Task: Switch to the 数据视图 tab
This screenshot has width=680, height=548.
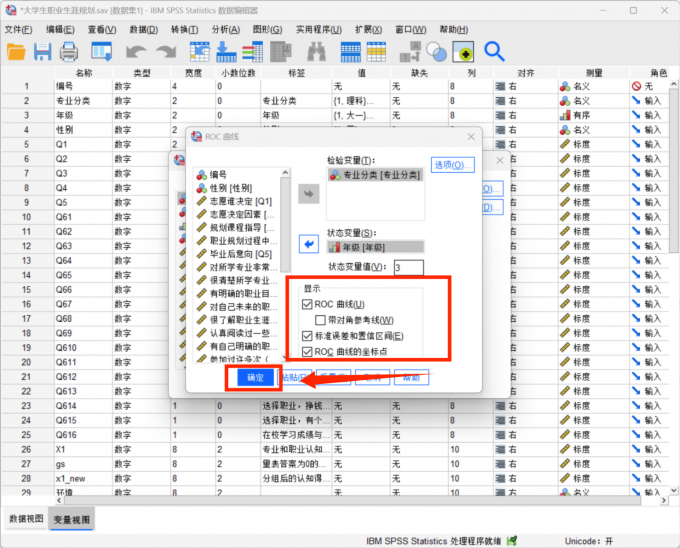Action: [x=26, y=519]
